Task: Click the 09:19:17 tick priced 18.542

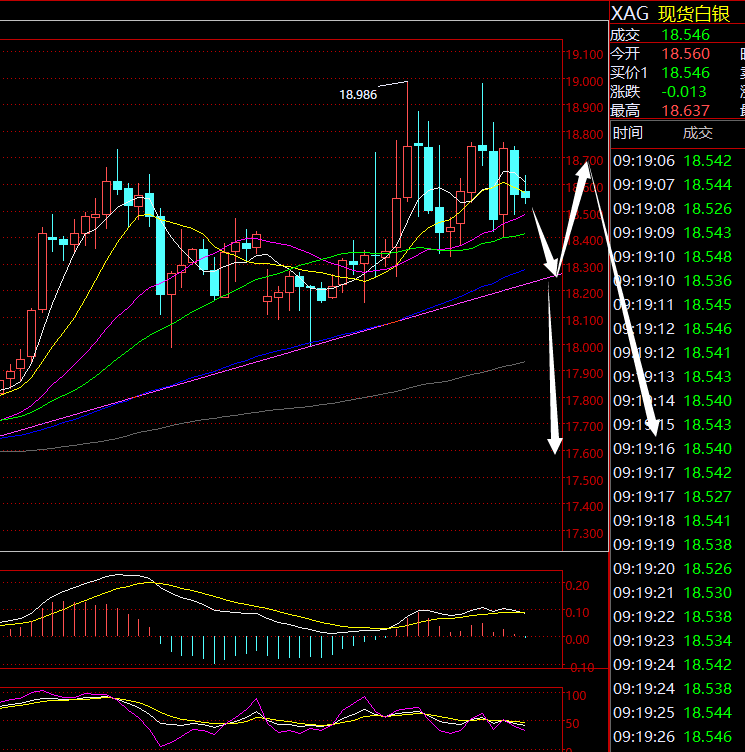Action: (x=673, y=472)
